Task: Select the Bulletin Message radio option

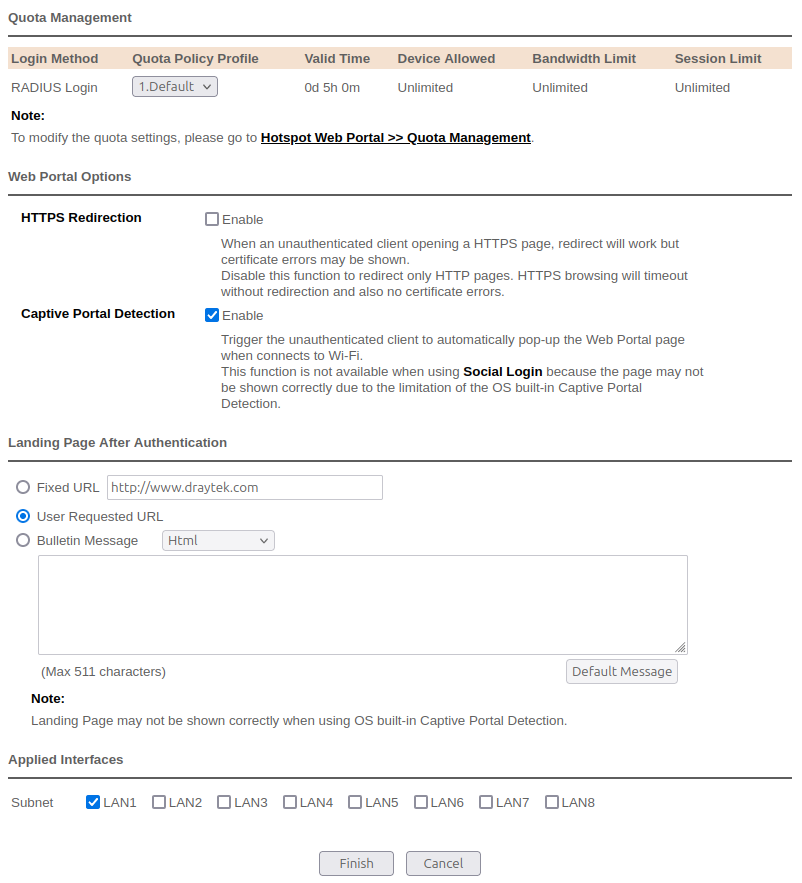Action: [x=23, y=541]
